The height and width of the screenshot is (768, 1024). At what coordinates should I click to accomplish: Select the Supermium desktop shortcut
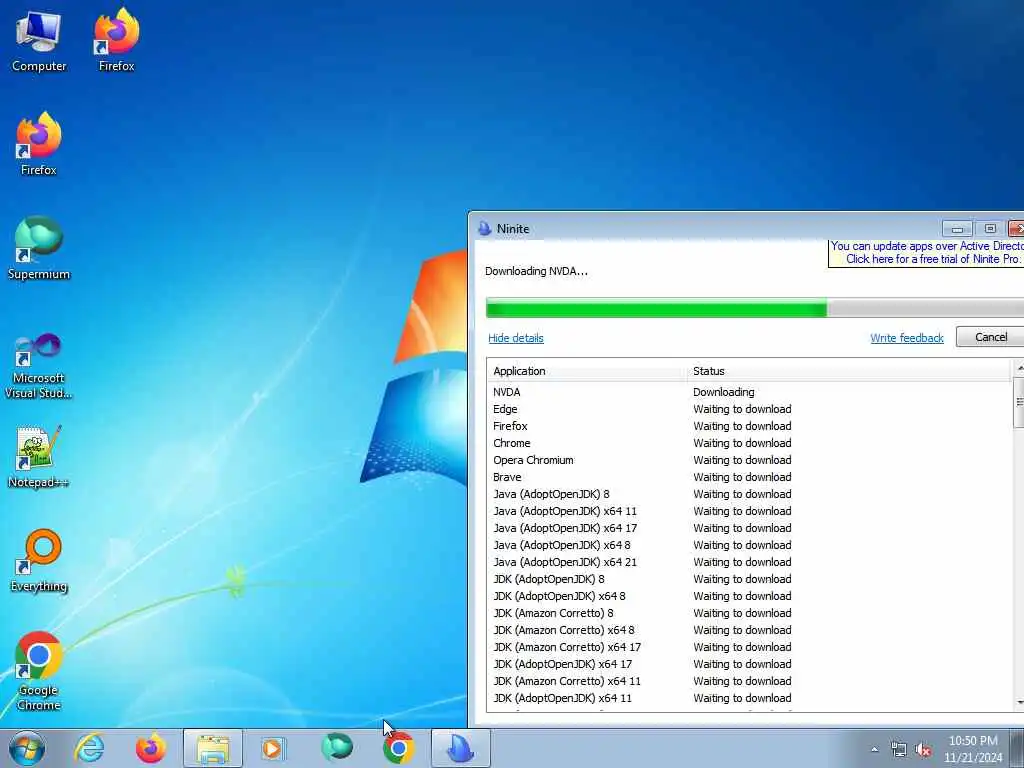click(x=39, y=248)
